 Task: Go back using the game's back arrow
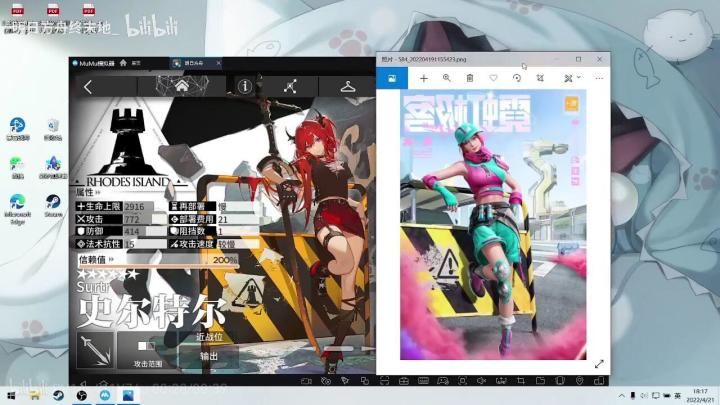click(88, 86)
